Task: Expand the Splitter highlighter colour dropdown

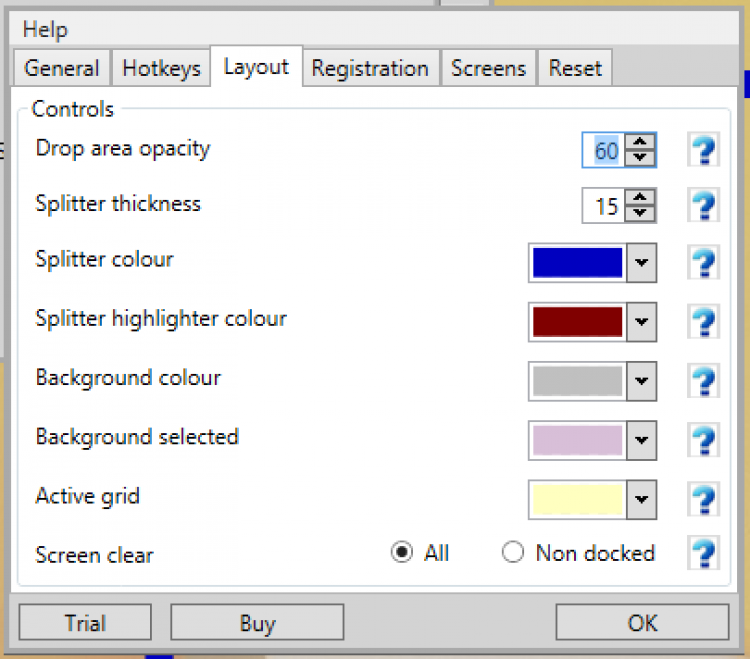Action: tap(642, 322)
